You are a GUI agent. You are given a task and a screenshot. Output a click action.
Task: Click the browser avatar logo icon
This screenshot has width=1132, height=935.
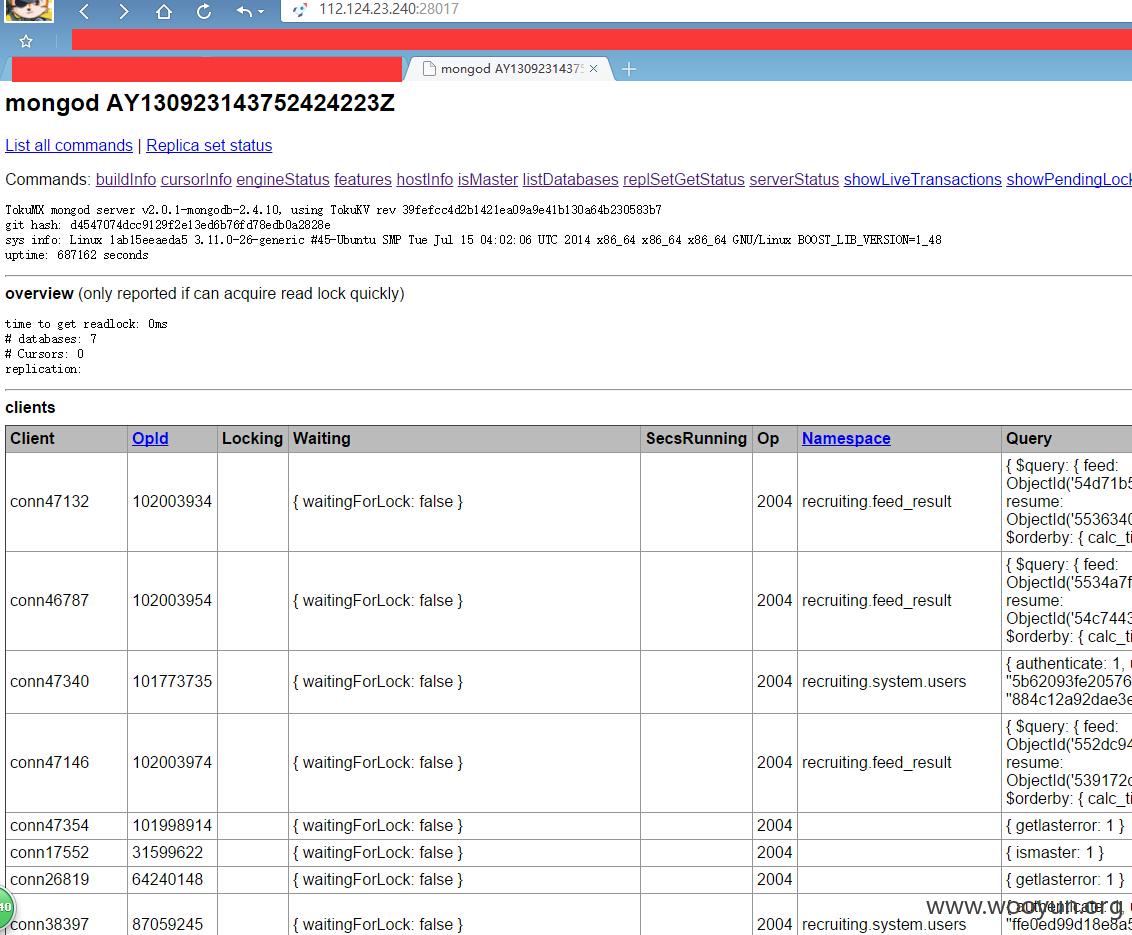29,10
